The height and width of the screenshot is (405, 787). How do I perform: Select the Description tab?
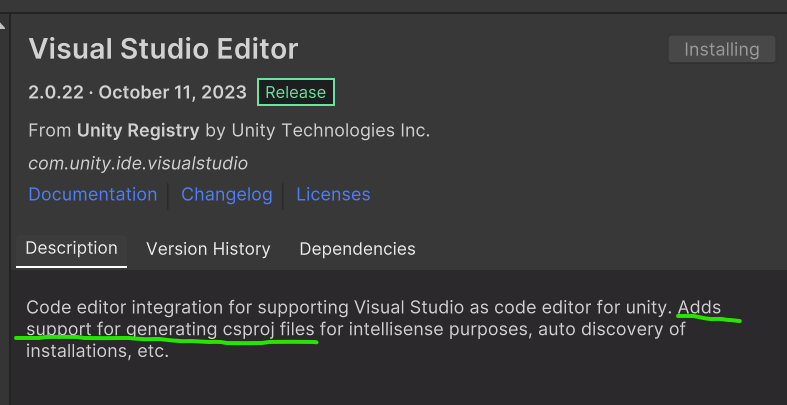click(x=71, y=248)
